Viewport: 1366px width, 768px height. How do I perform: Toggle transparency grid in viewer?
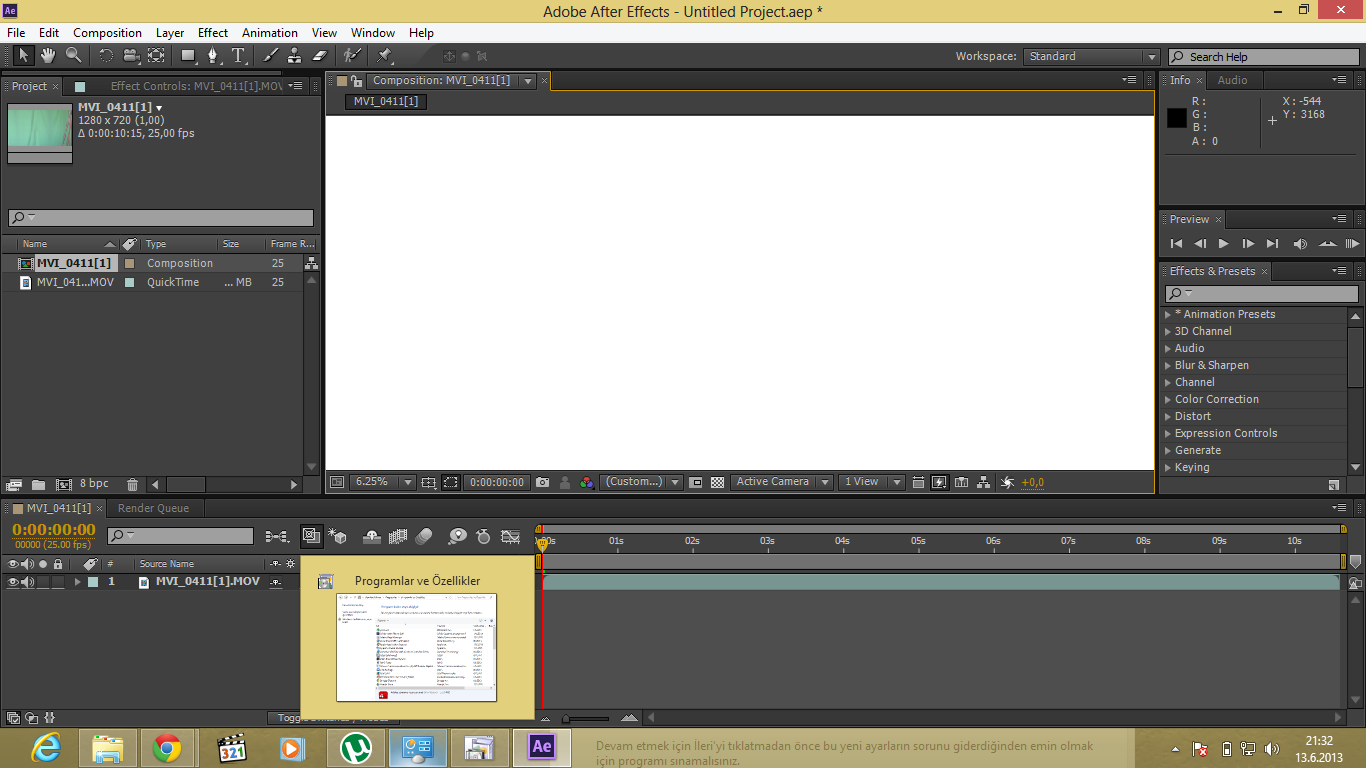[717, 482]
